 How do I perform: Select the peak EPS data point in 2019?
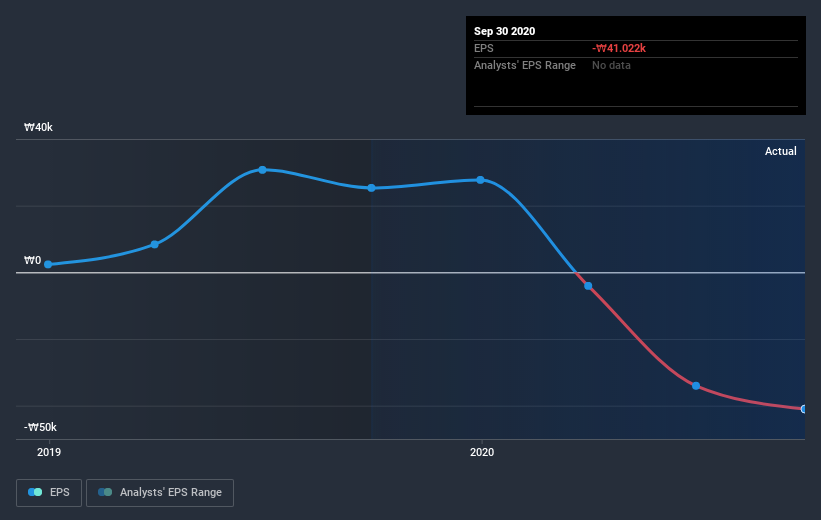262,170
